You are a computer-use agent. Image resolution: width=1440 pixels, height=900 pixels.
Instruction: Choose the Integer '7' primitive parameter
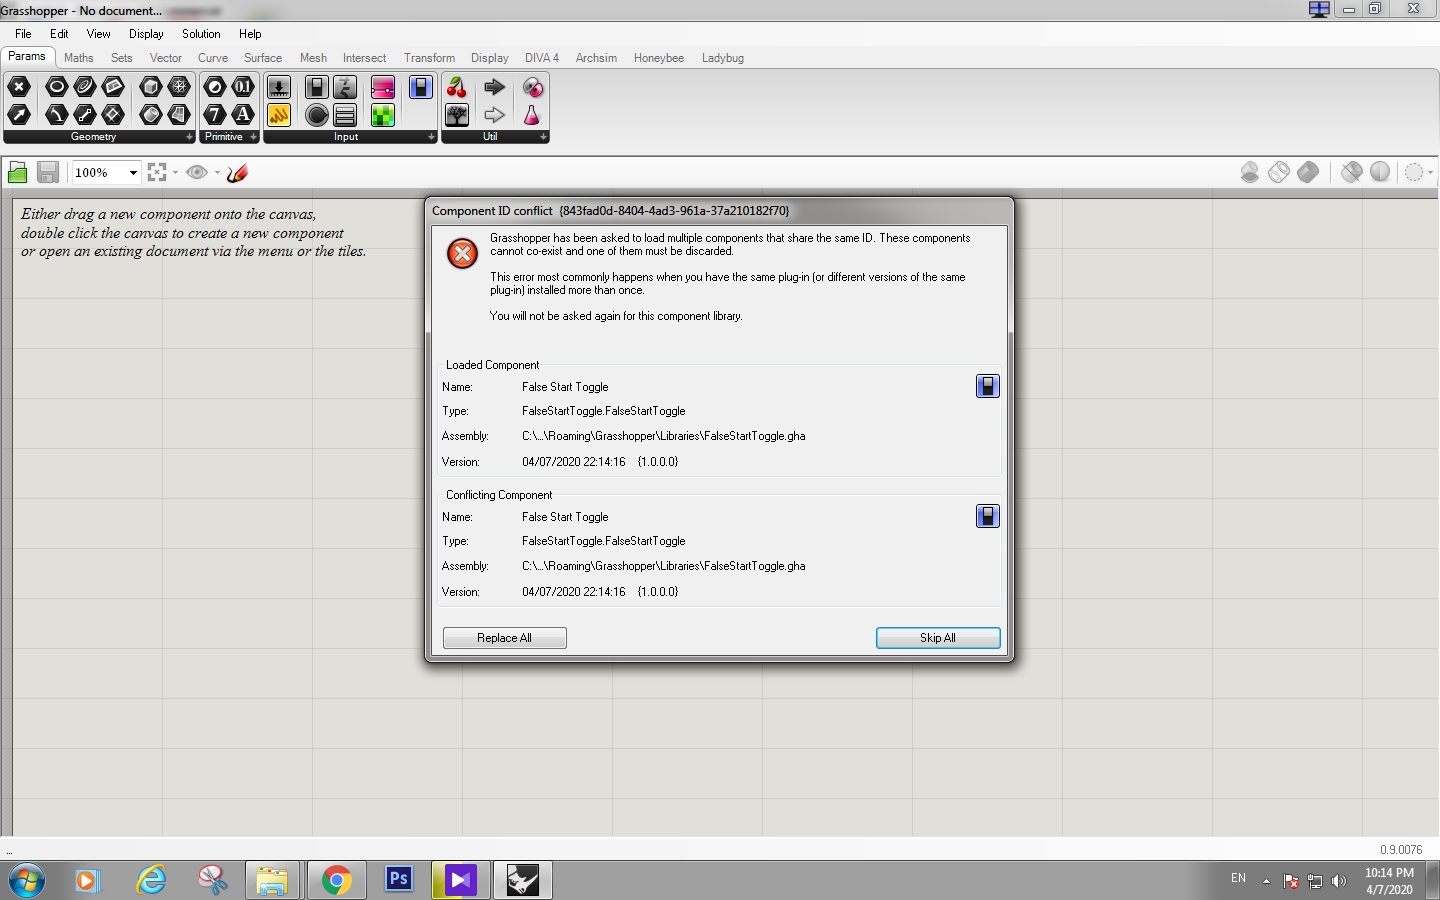tap(215, 115)
